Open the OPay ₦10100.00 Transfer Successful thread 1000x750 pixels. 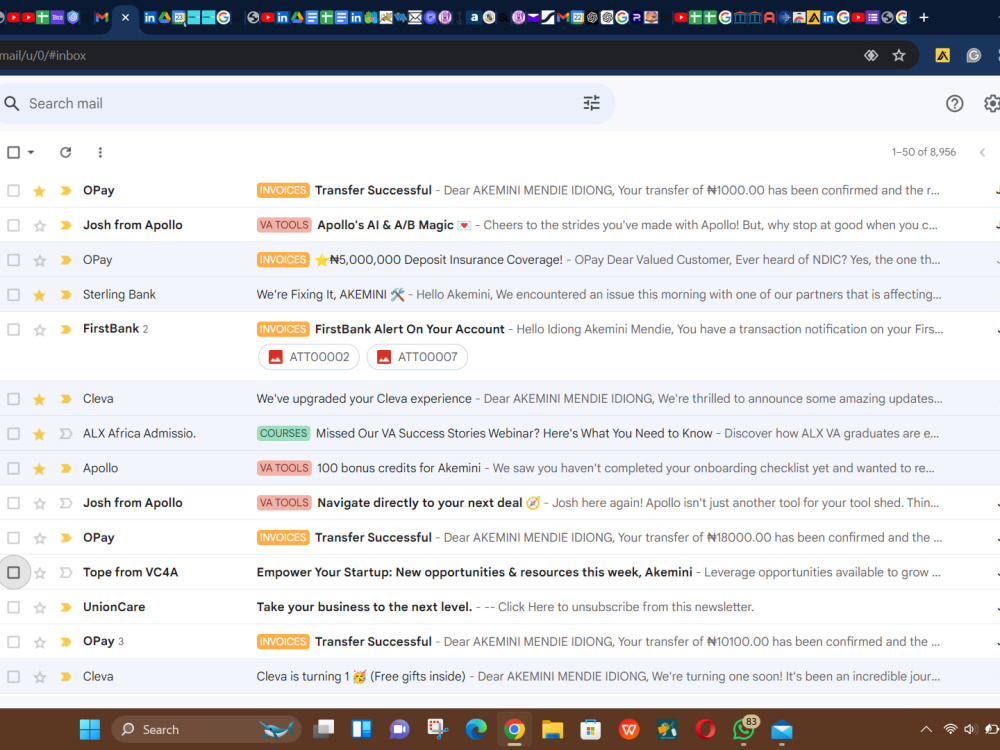(500, 642)
